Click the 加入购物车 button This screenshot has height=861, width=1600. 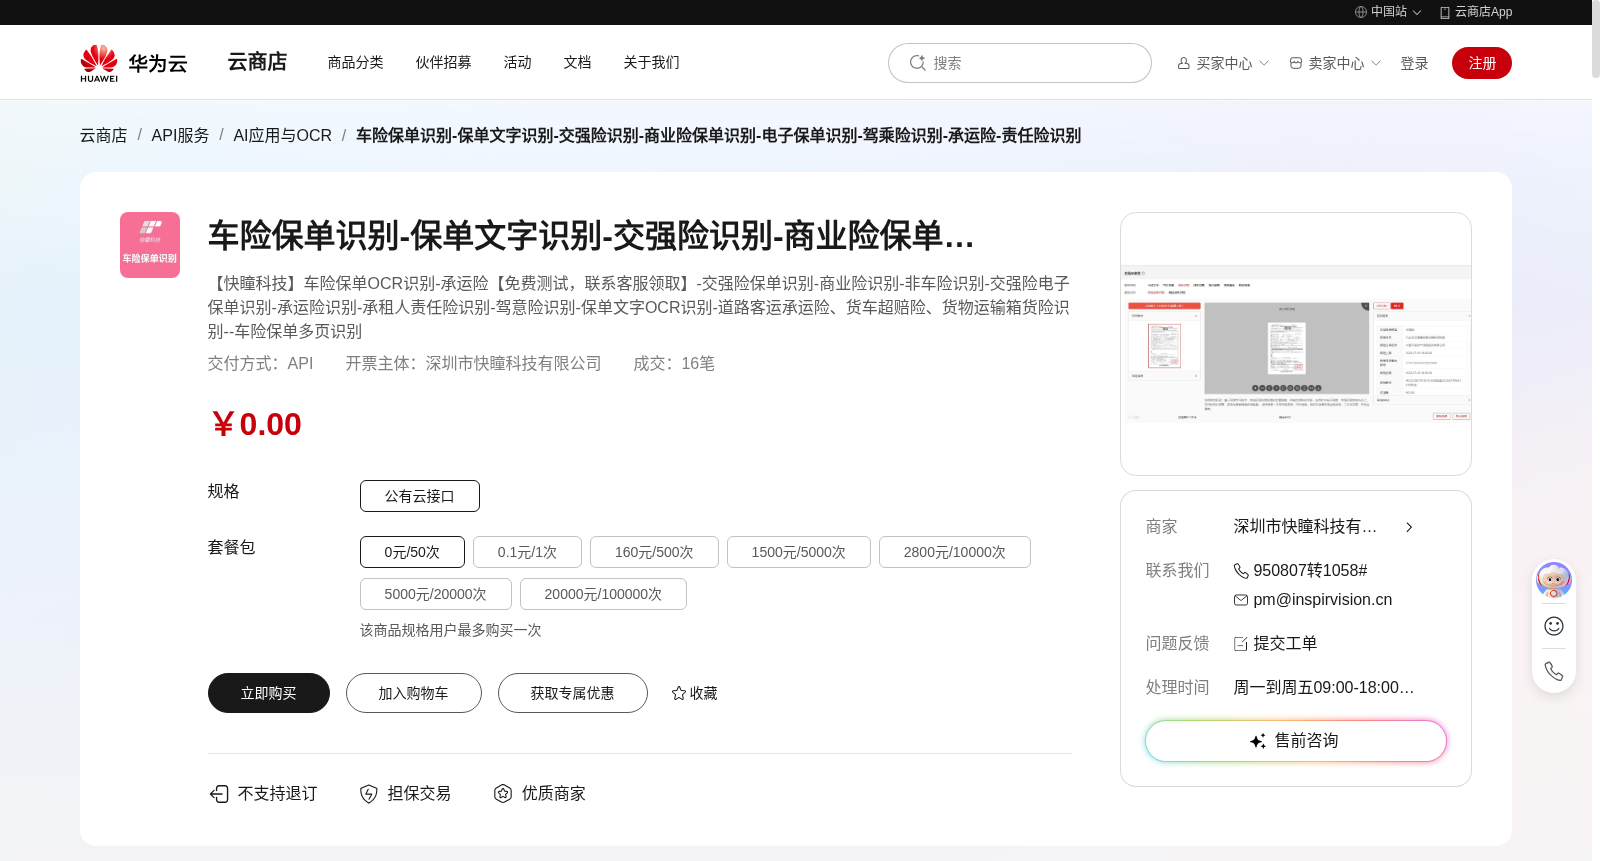pos(414,693)
